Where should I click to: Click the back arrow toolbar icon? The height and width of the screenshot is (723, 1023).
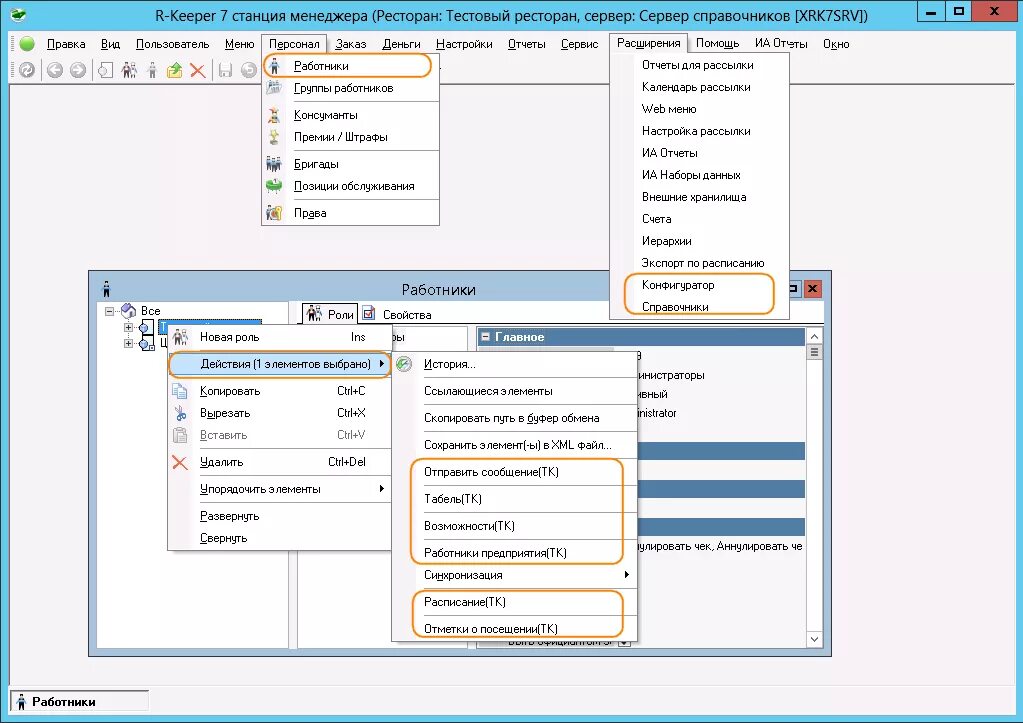point(55,70)
